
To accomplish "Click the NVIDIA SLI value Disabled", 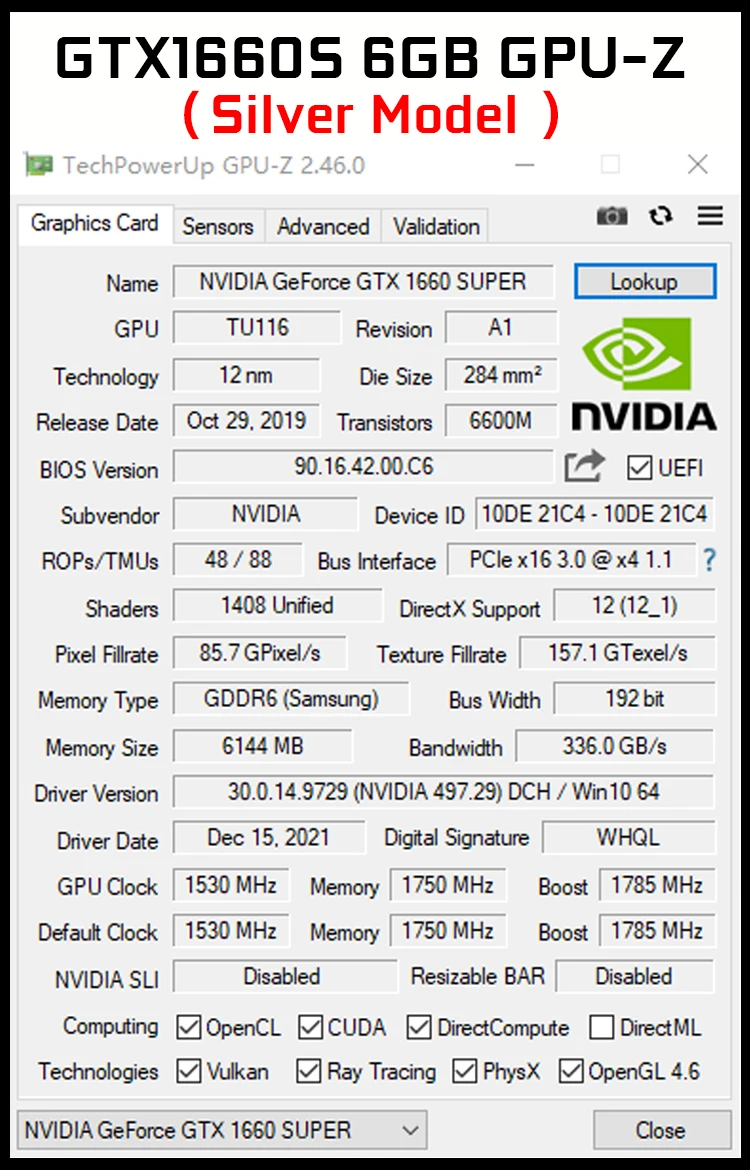I will click(x=284, y=976).
